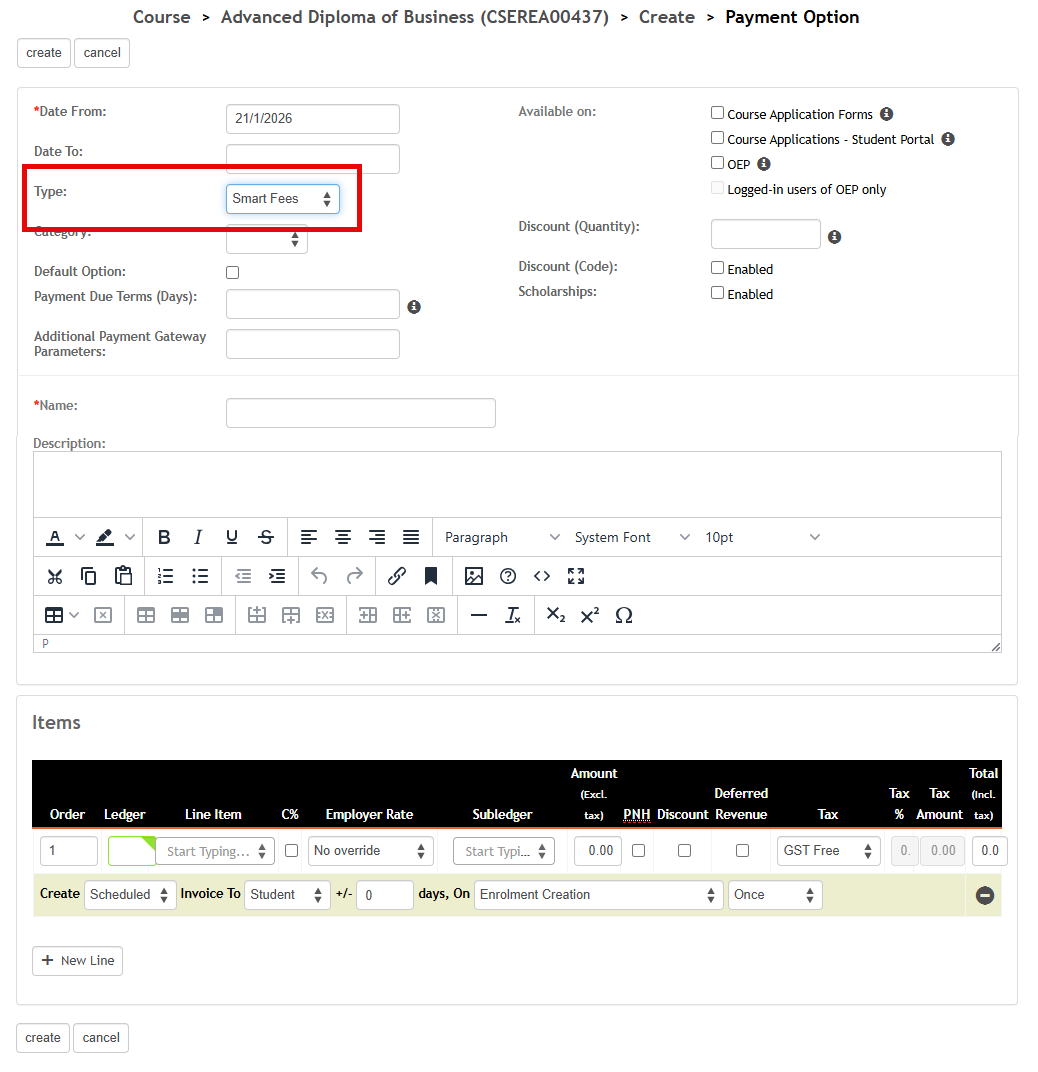Open Employer Rate No override dropdown
The image size is (1038, 1072).
371,851
